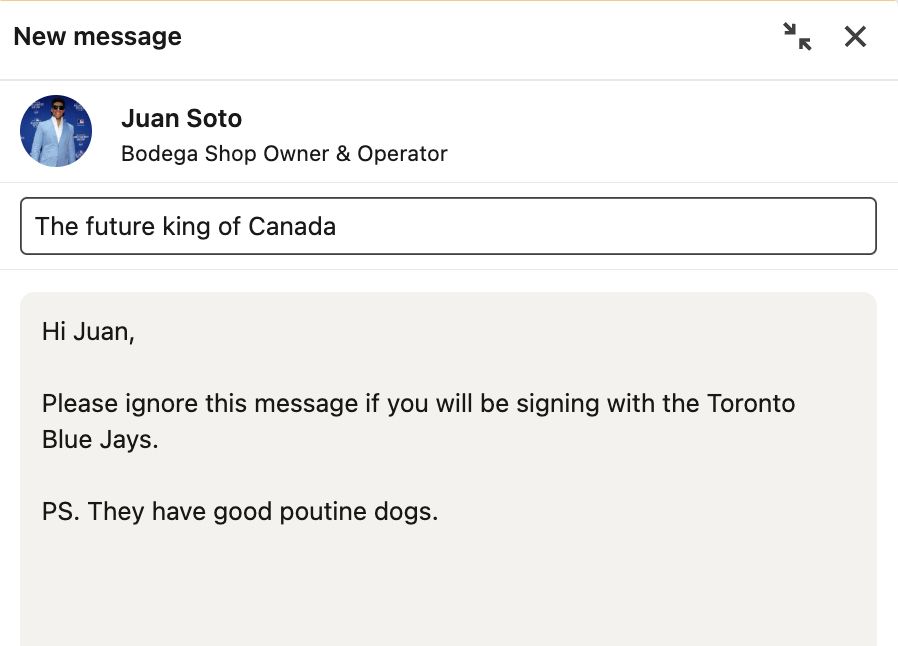
Task: Click the word "Toronto" in the message
Action: [751, 404]
